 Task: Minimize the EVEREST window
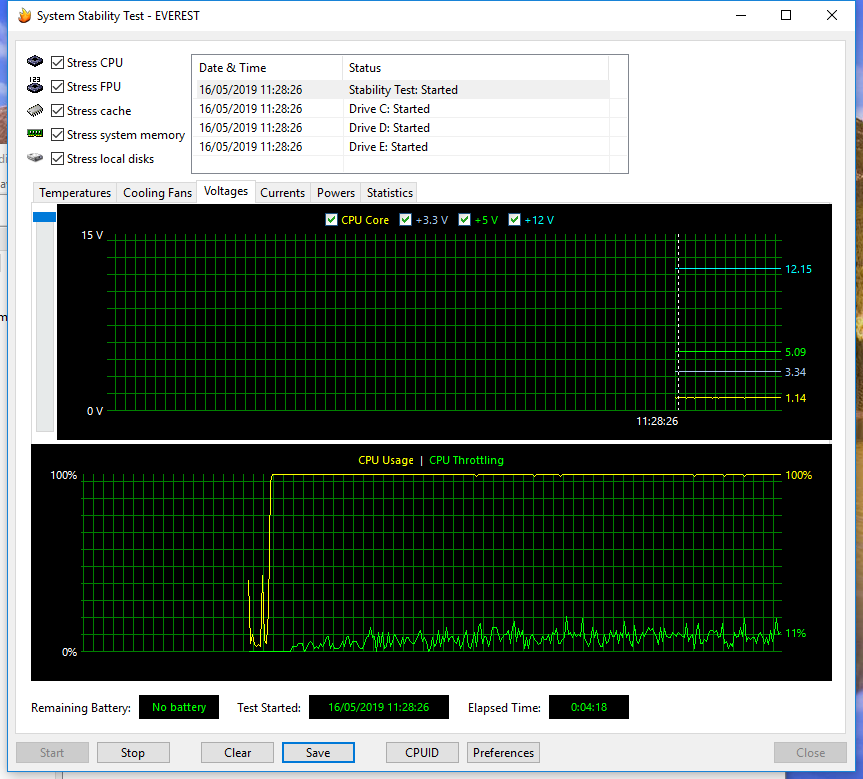pyautogui.click(x=741, y=15)
